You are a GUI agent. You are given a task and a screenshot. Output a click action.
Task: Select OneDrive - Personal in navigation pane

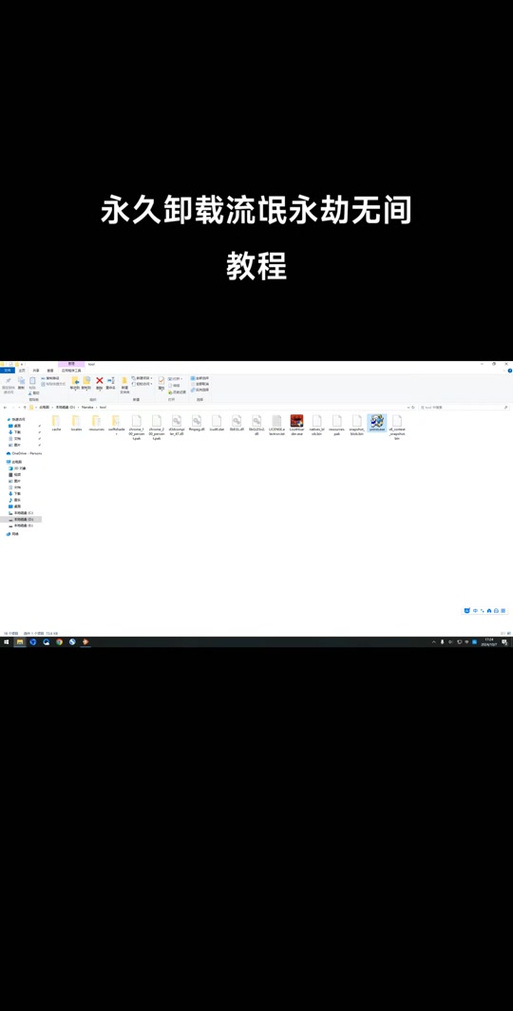point(24,453)
